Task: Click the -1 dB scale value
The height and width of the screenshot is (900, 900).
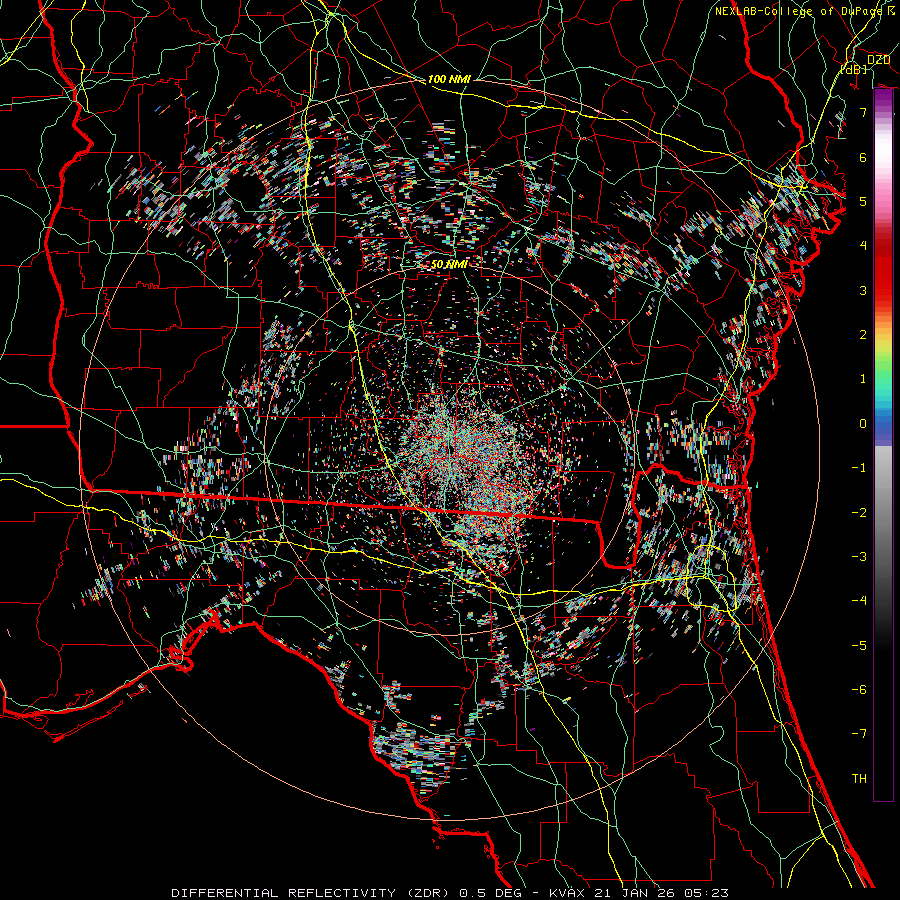Action: click(x=859, y=468)
